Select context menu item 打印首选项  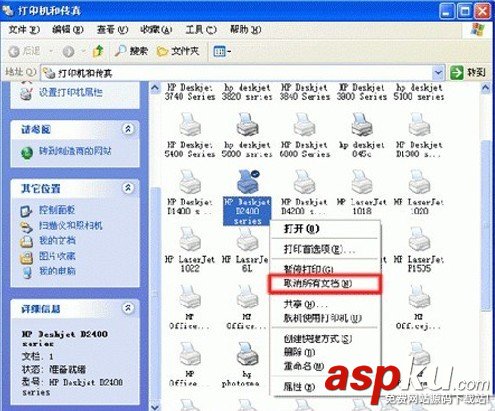pos(325,249)
